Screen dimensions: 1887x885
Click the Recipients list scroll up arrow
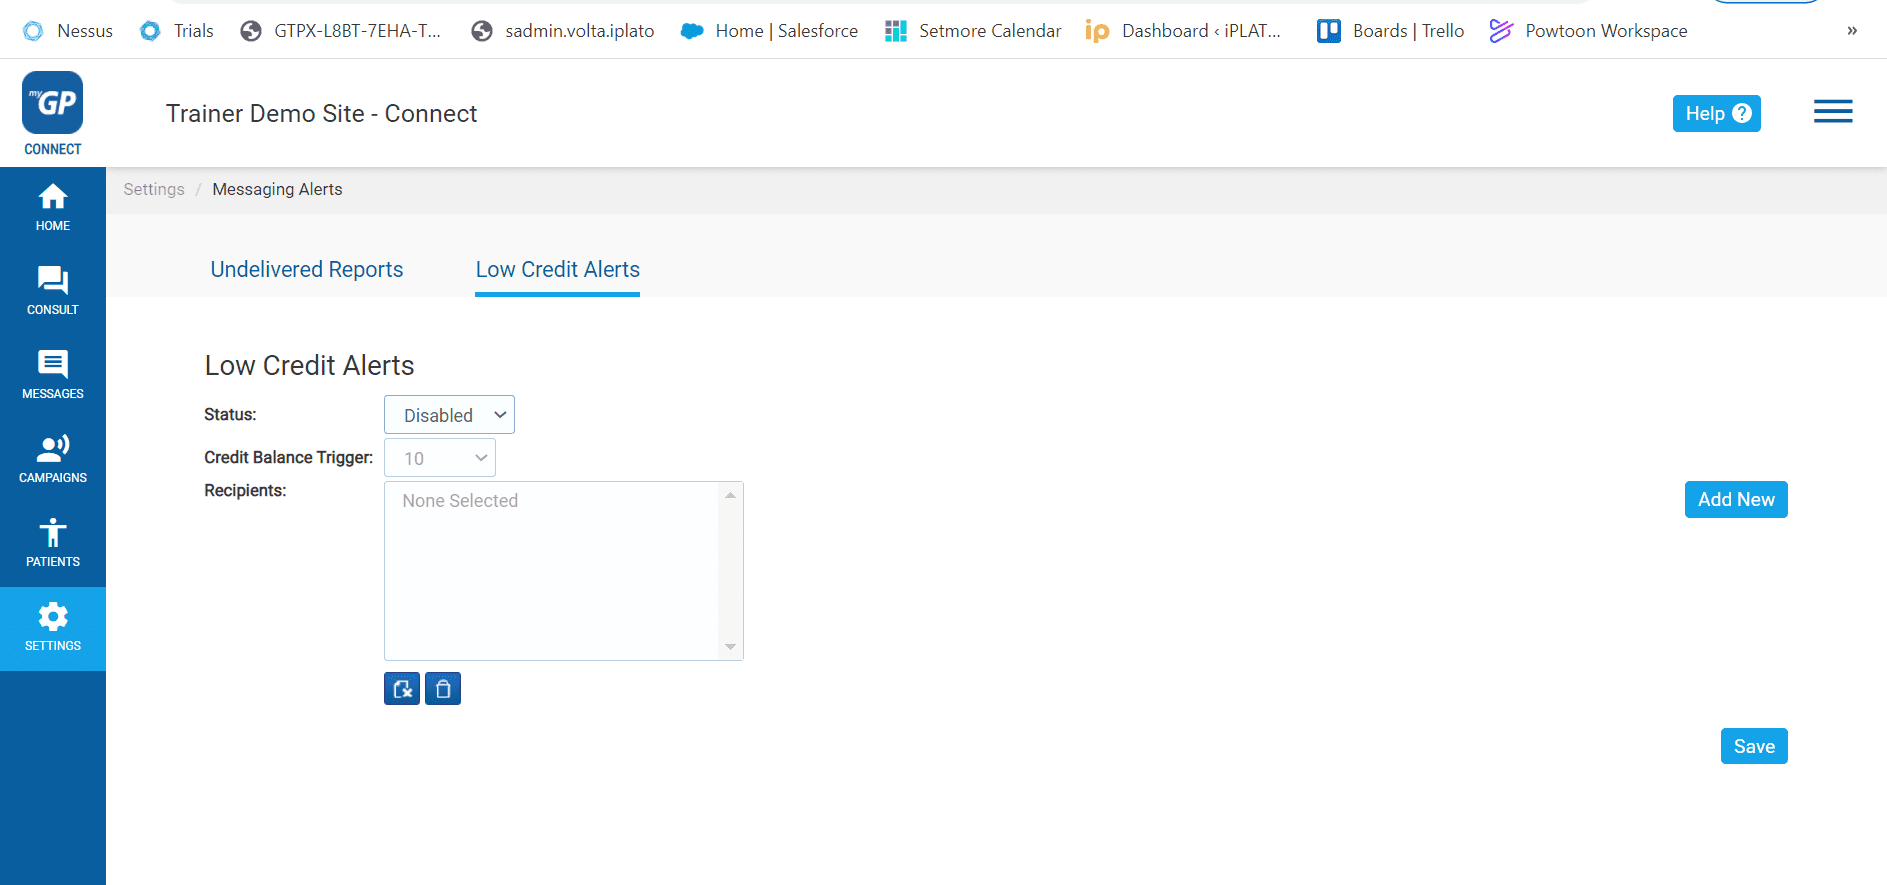[x=731, y=495]
